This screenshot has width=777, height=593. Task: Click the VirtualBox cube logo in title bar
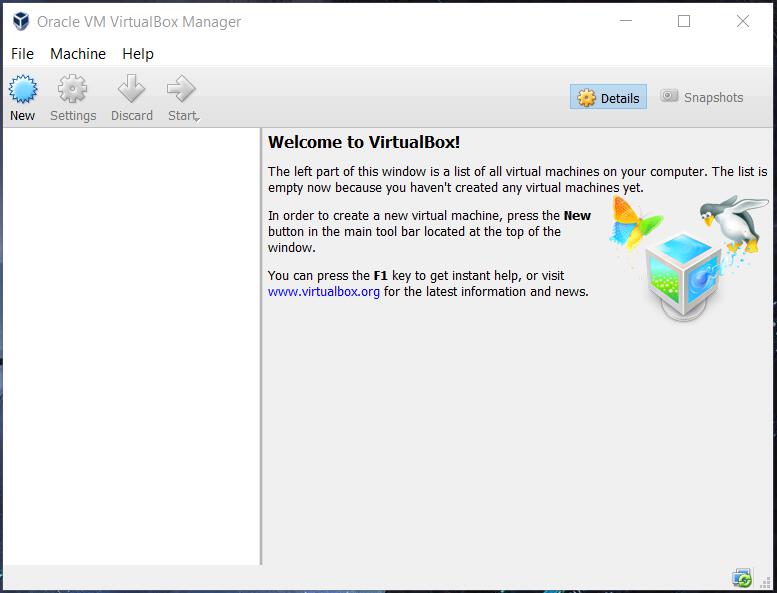pyautogui.click(x=21, y=21)
